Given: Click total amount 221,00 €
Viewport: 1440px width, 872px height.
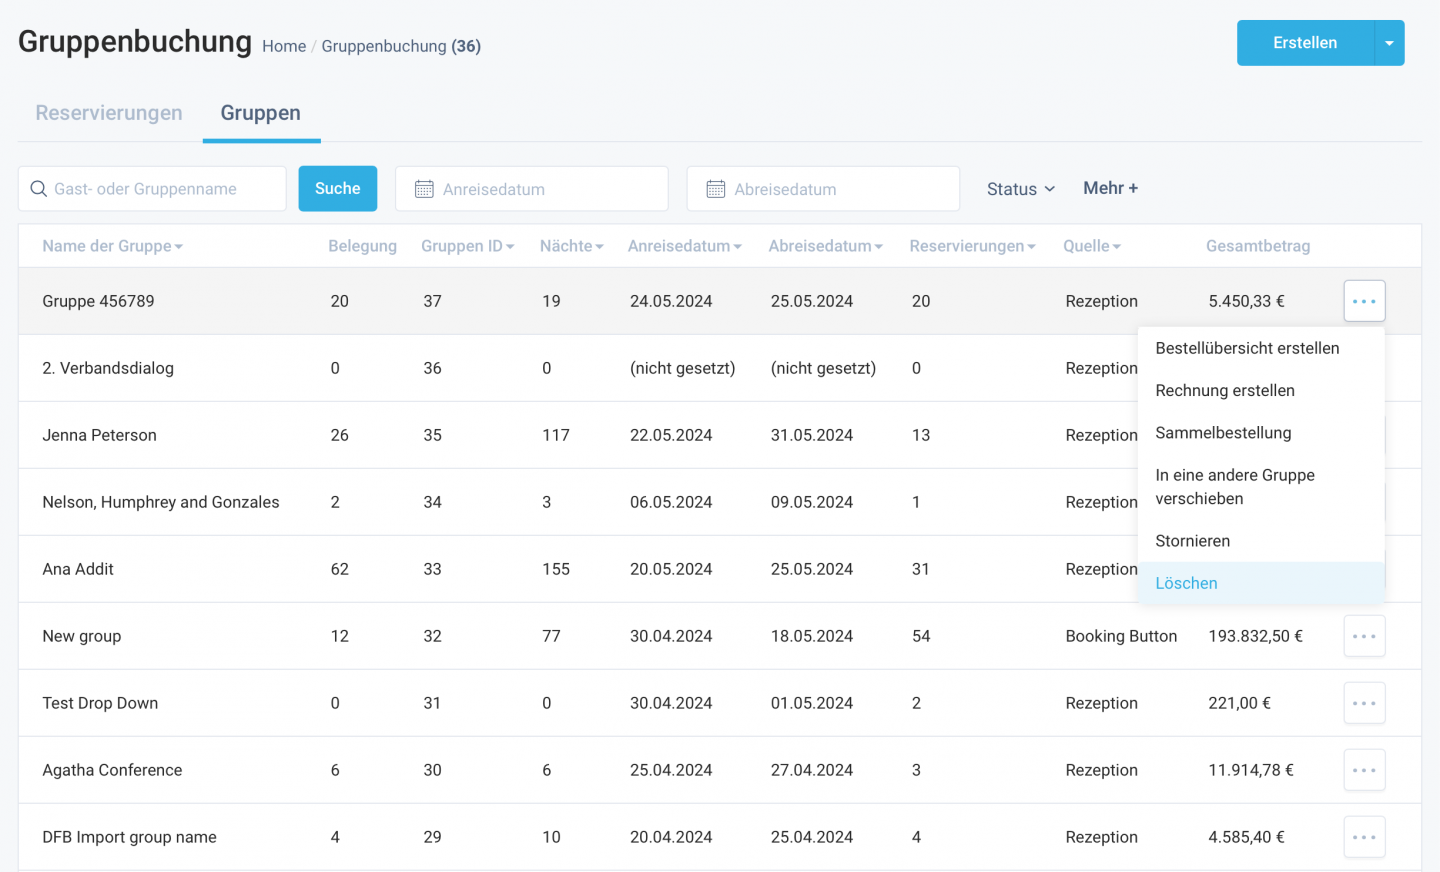Looking at the screenshot, I should 1239,703.
